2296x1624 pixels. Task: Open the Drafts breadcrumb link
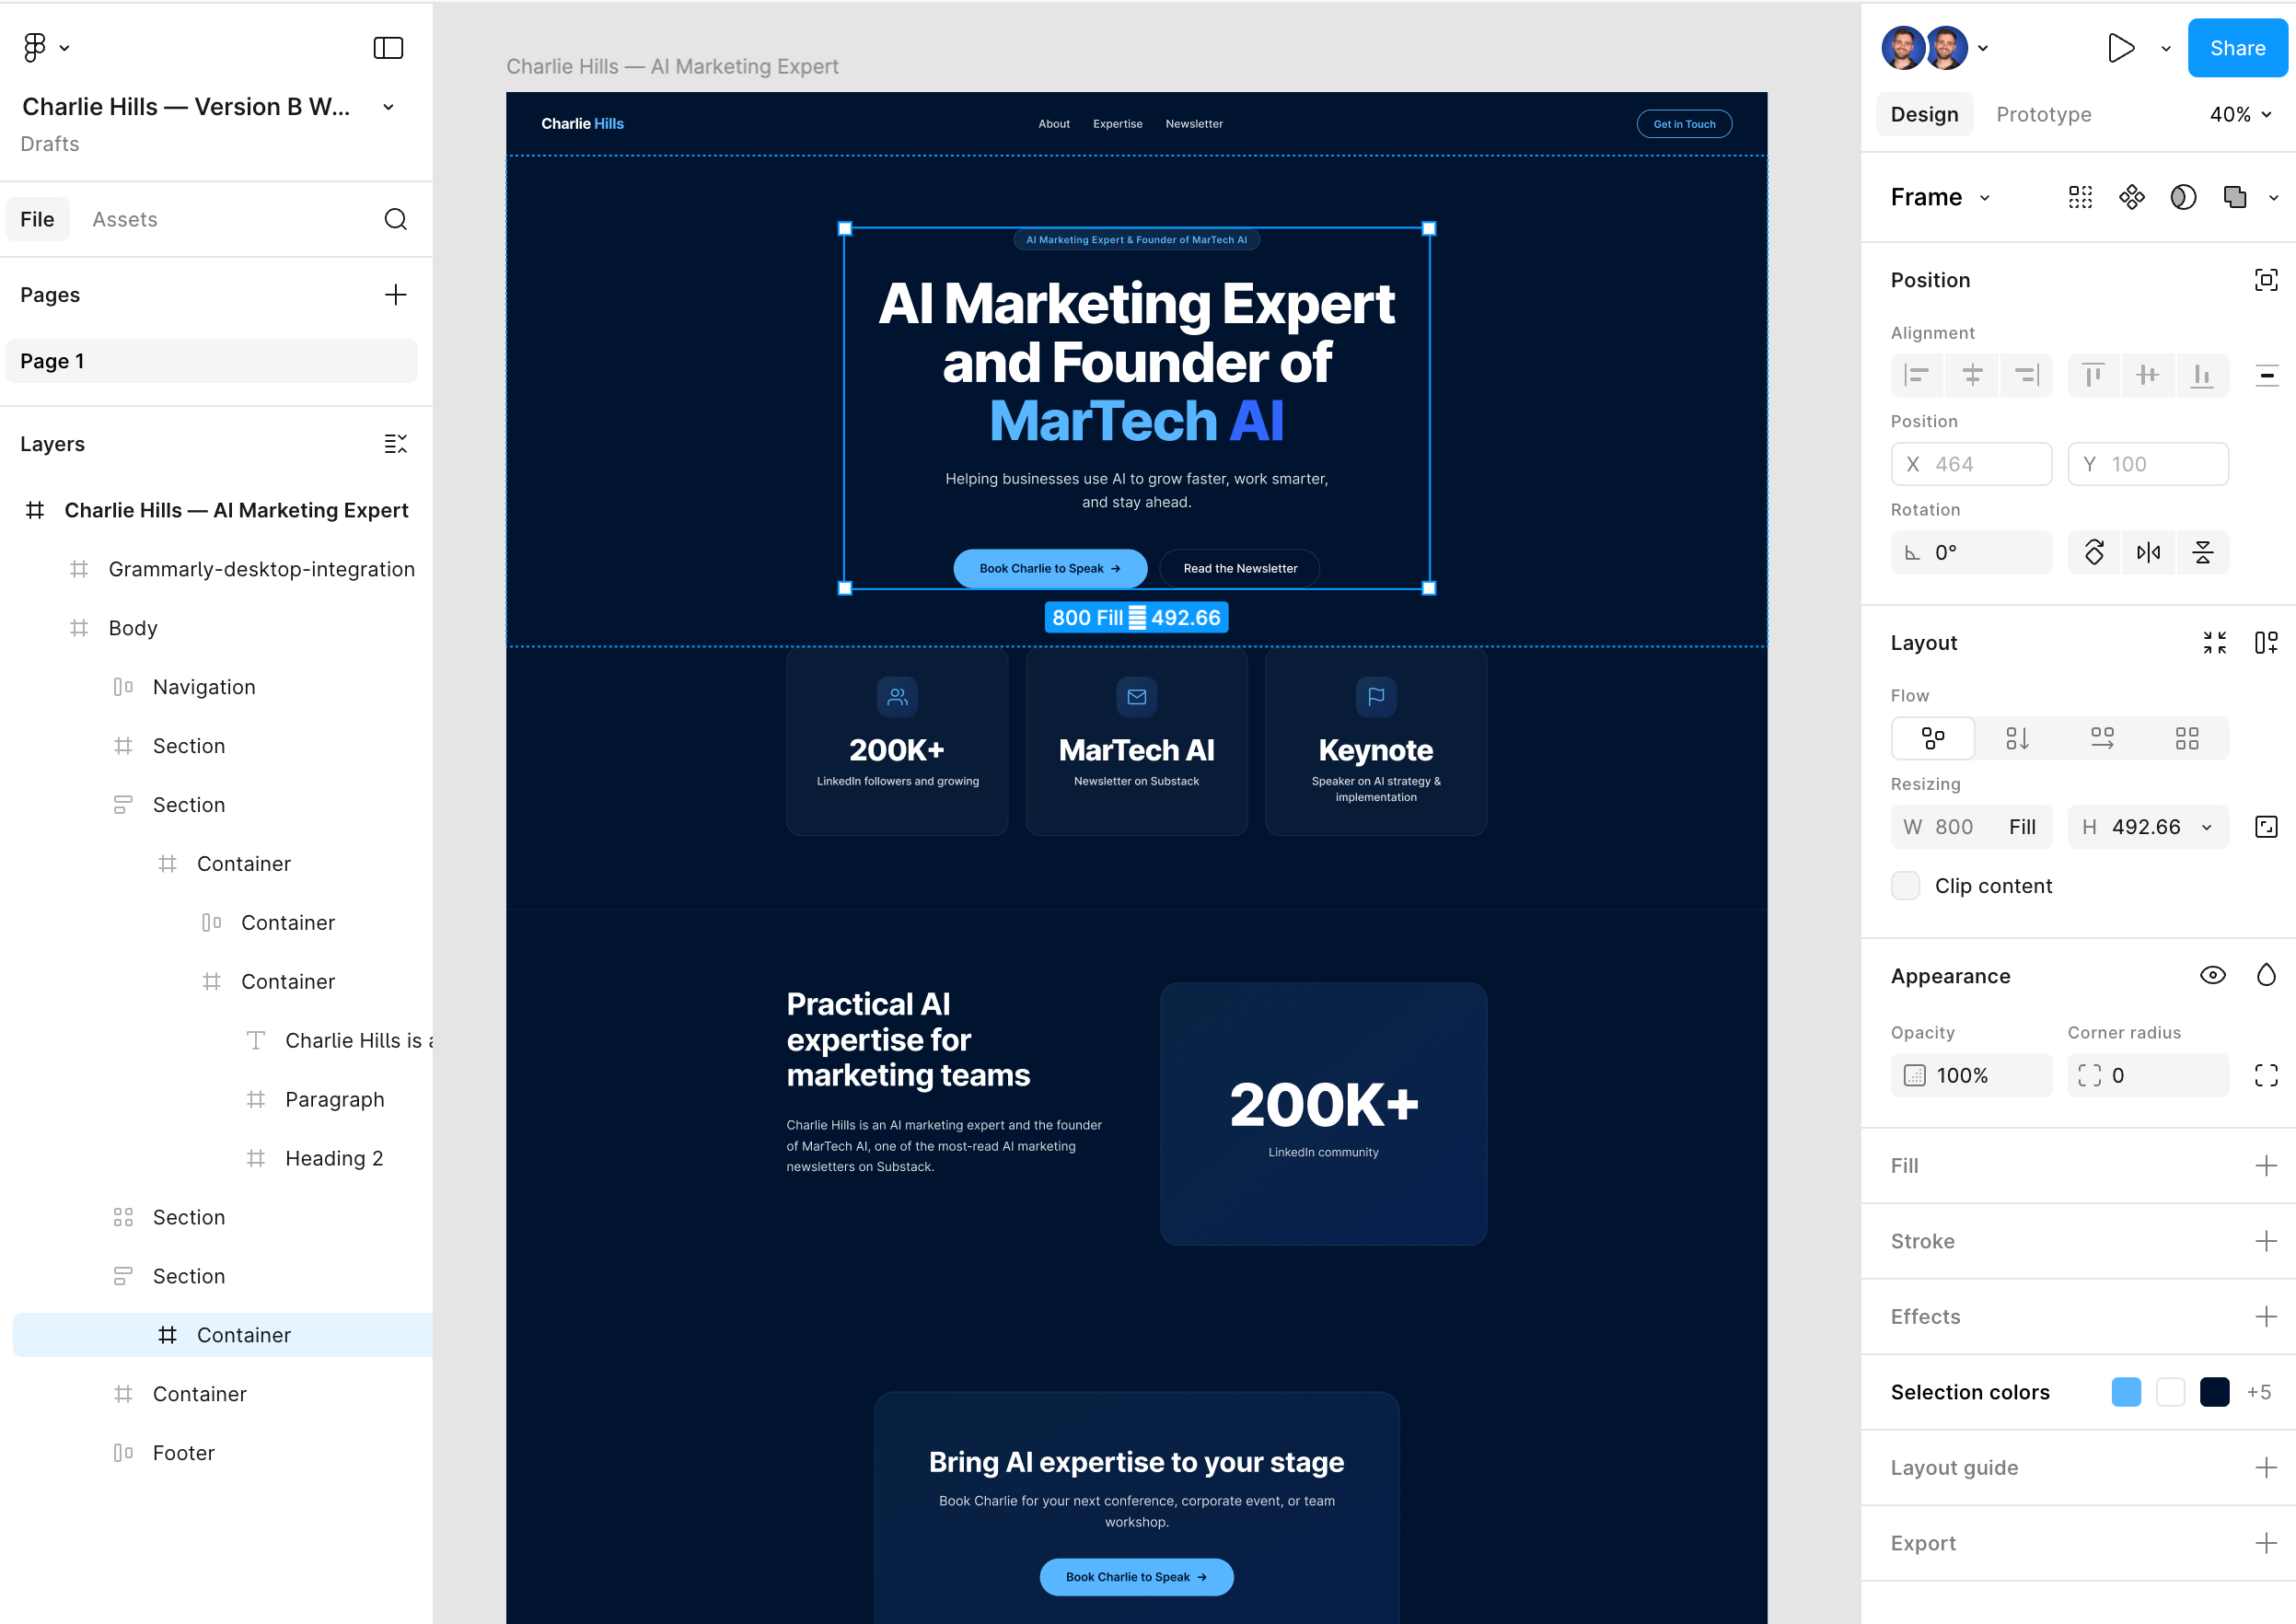[x=50, y=144]
